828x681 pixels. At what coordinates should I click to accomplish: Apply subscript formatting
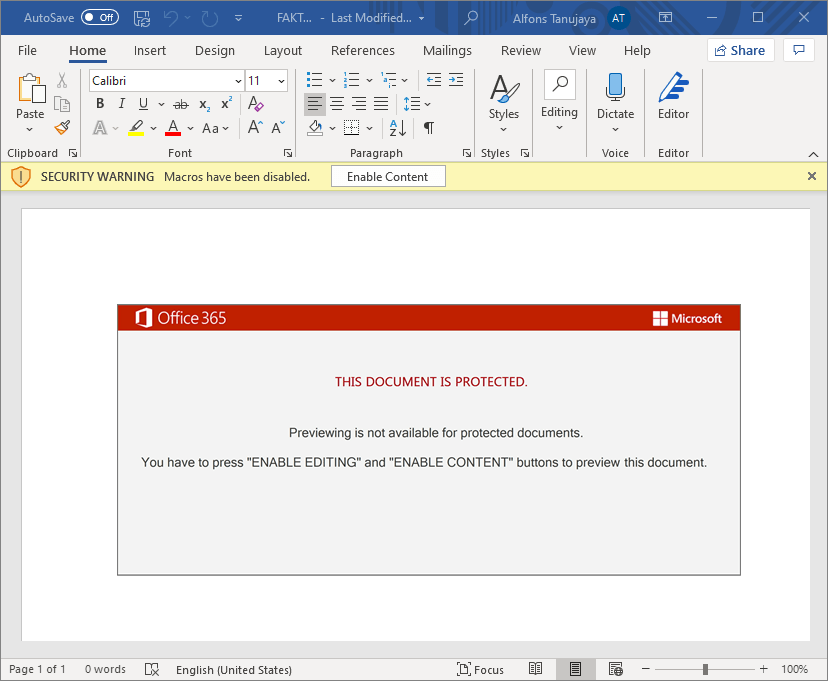pyautogui.click(x=204, y=105)
